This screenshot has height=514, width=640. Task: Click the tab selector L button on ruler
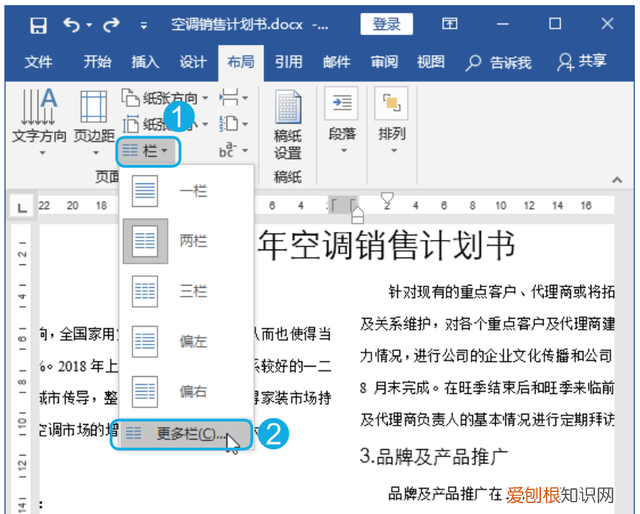click(x=22, y=207)
